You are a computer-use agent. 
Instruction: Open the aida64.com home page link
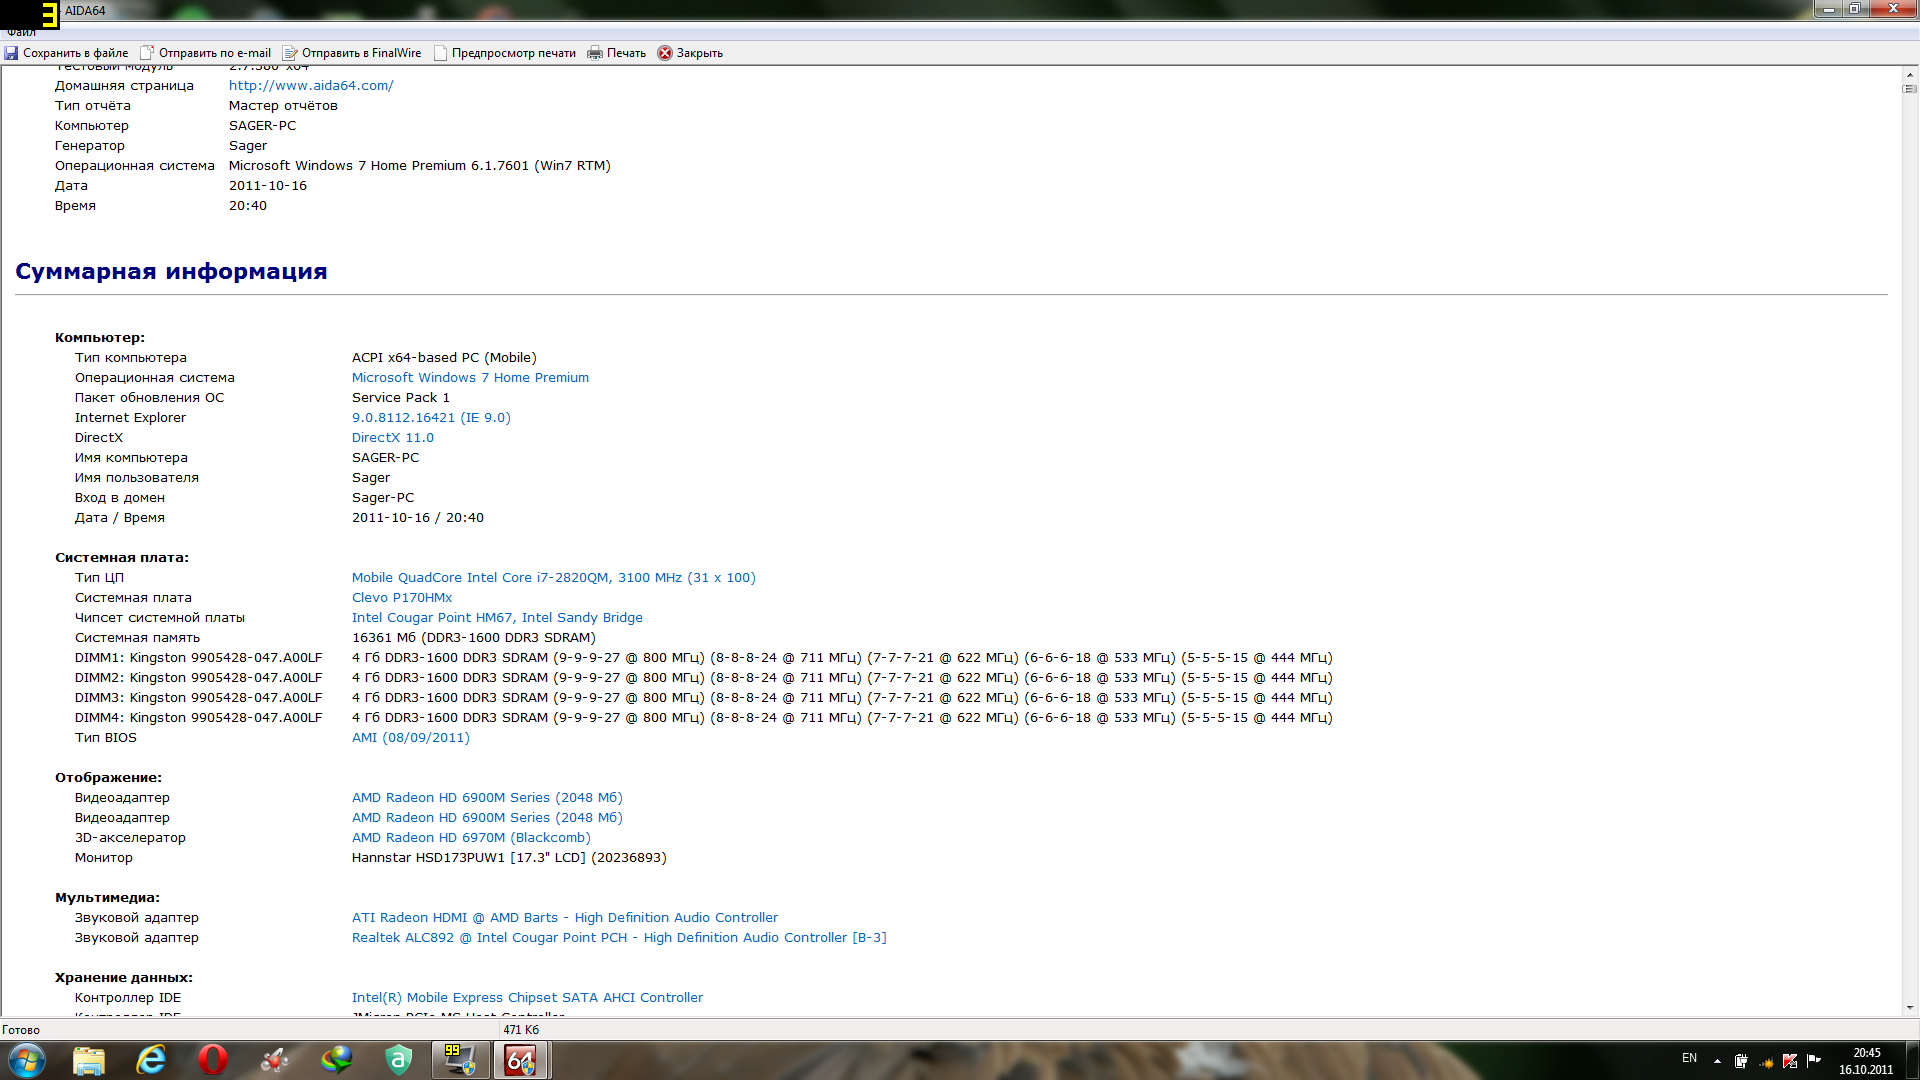tap(311, 86)
